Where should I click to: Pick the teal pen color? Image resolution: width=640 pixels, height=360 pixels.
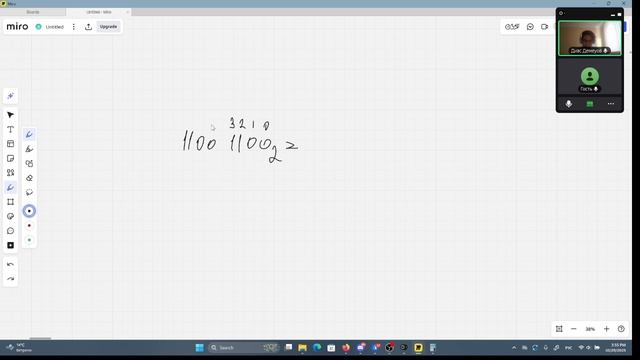pyautogui.click(x=29, y=240)
